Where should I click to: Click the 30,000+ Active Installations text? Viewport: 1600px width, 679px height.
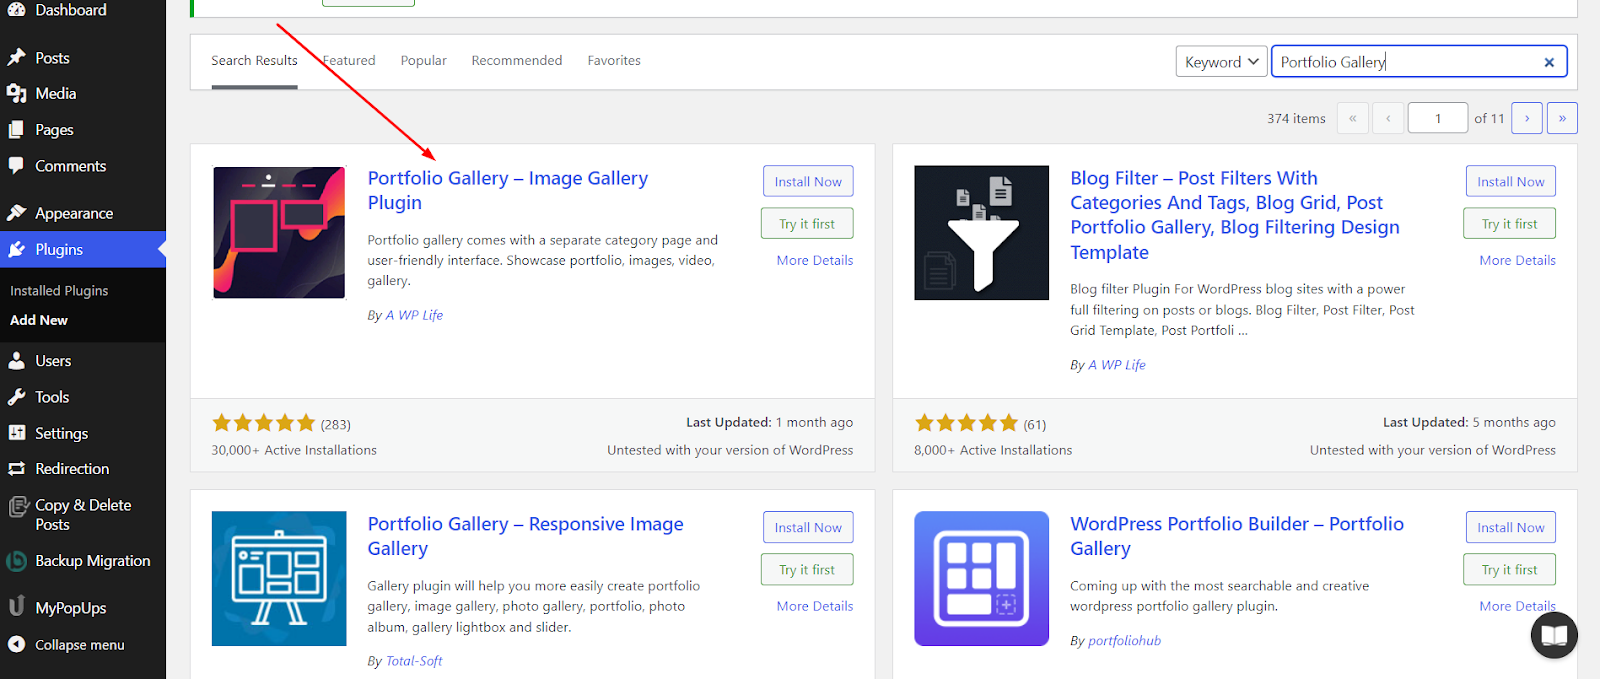click(294, 450)
